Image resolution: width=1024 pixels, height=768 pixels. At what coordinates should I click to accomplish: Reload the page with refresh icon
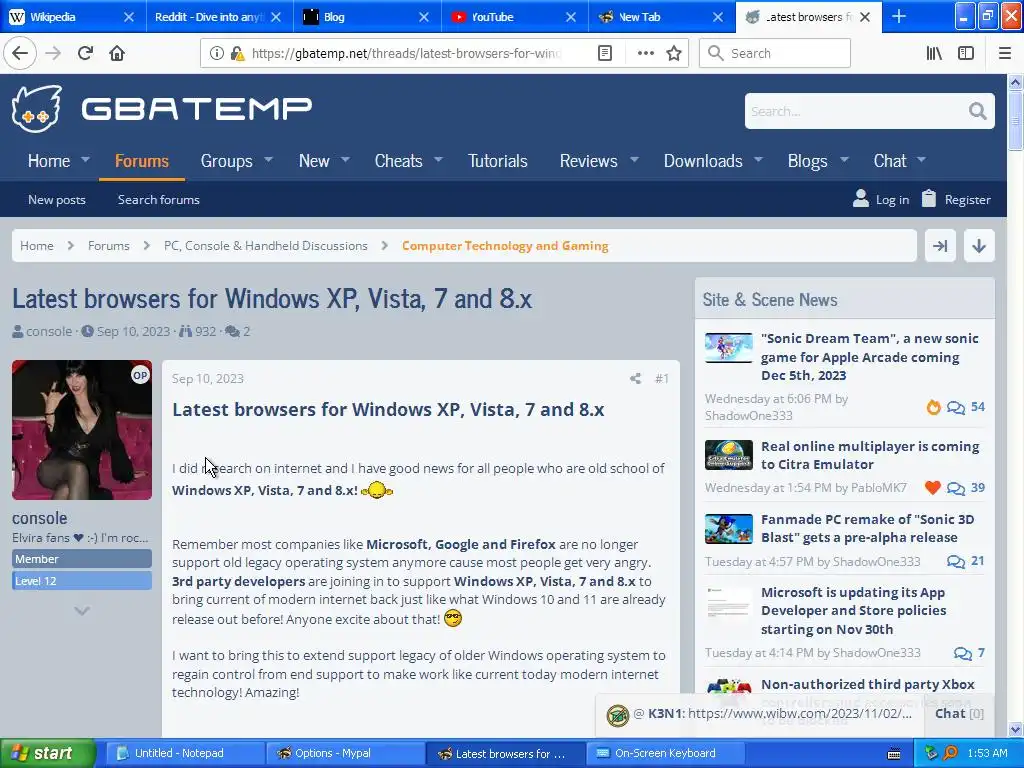(85, 53)
